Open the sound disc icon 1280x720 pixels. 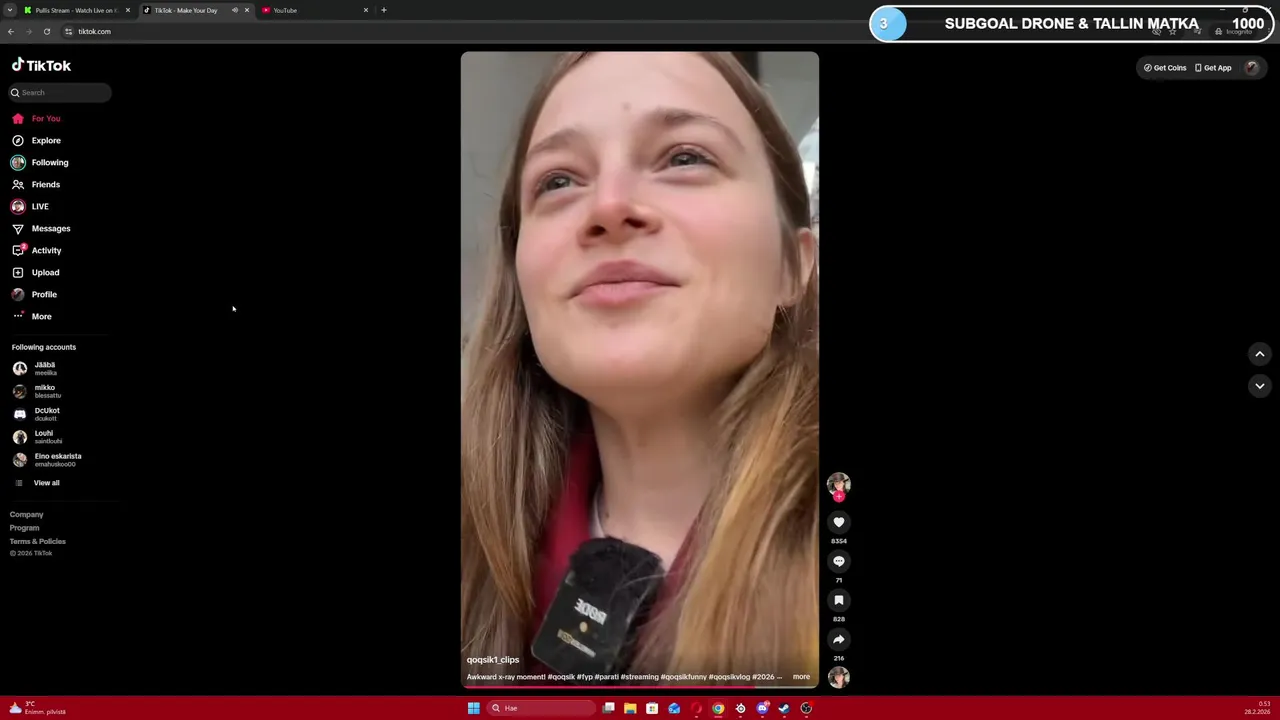(x=839, y=677)
